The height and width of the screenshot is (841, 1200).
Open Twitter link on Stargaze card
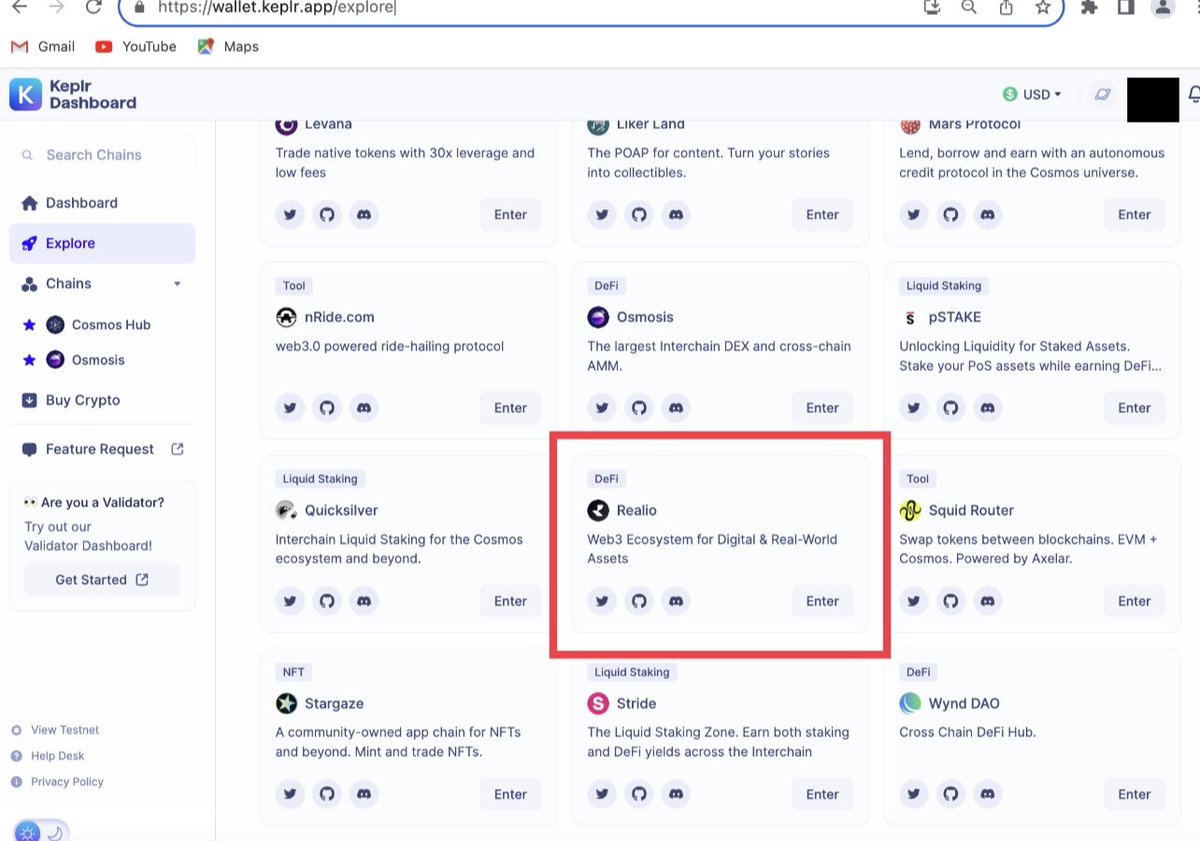290,794
